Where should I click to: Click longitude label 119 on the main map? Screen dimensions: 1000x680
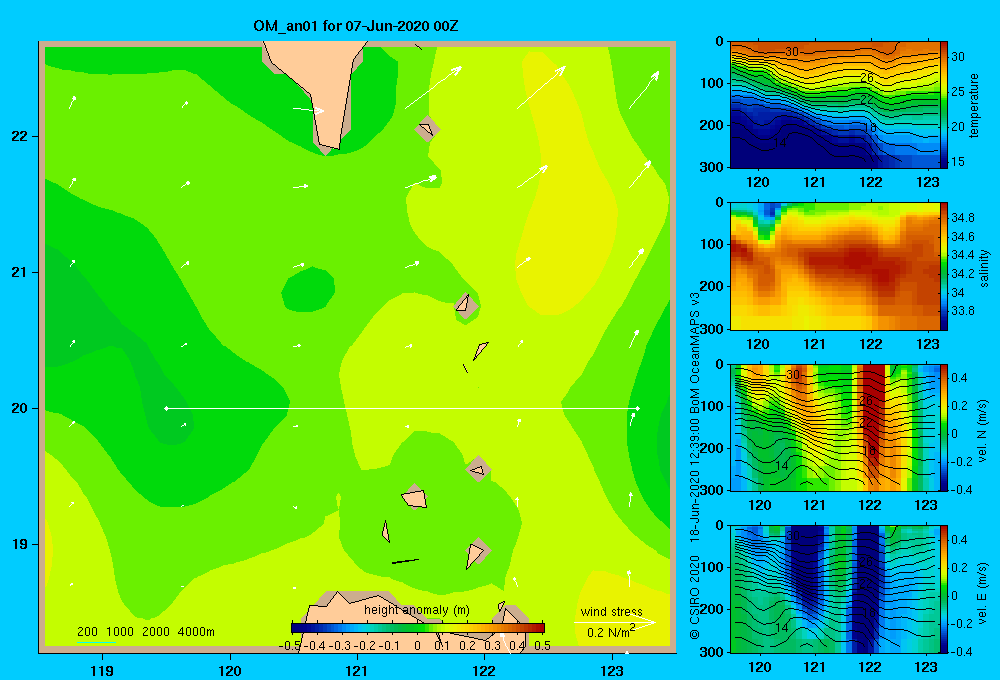103,670
